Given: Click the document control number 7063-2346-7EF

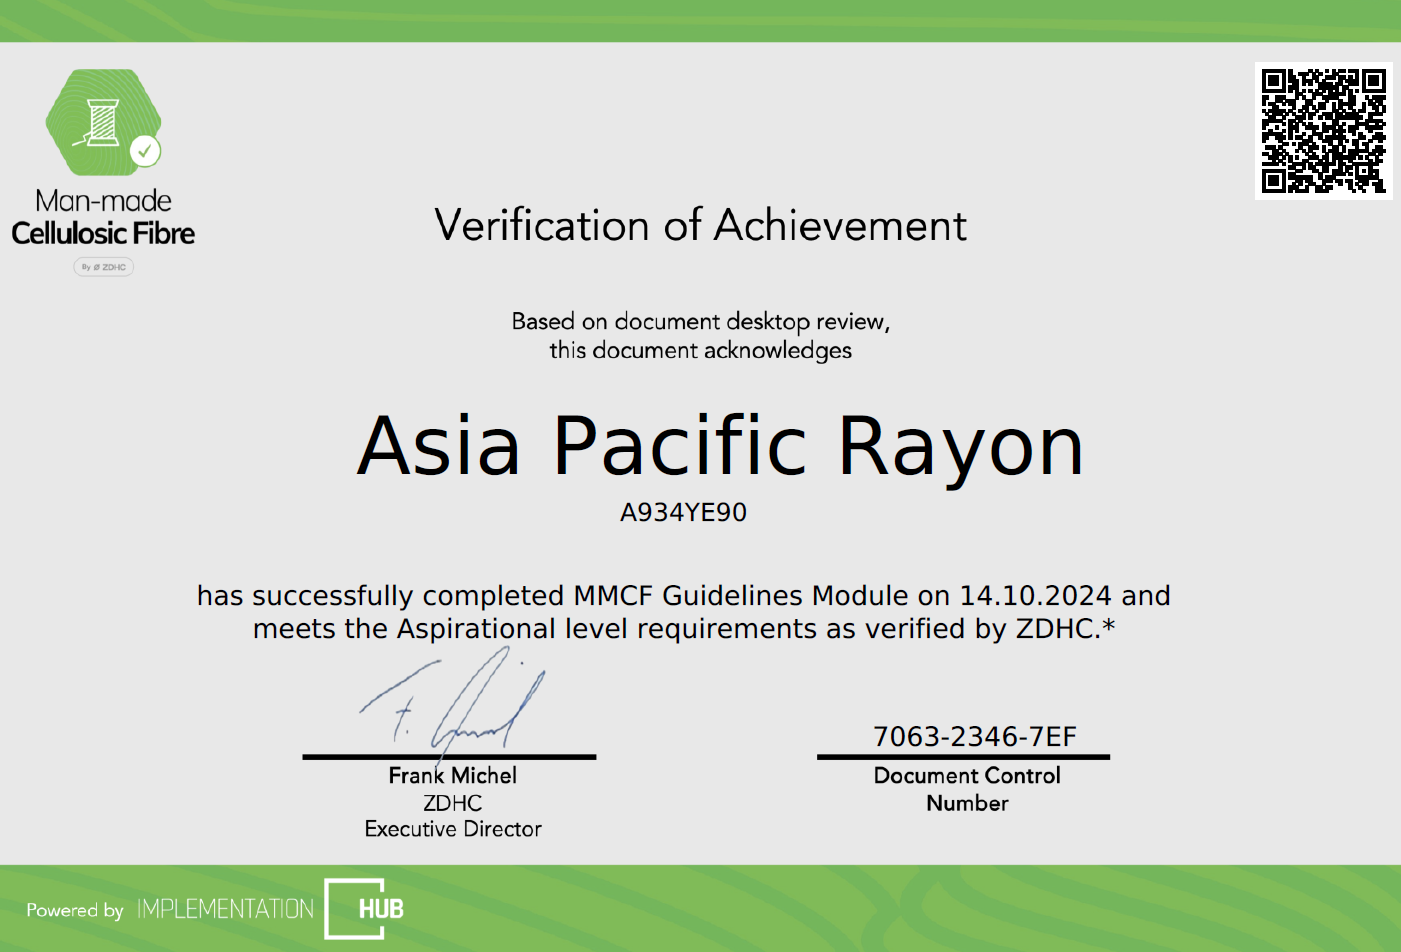Looking at the screenshot, I should (973, 738).
